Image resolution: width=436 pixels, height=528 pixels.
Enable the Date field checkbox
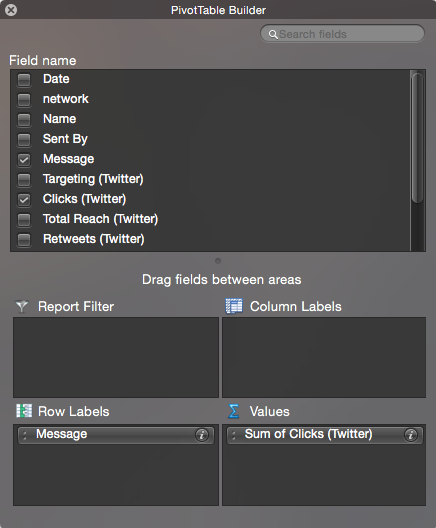(24, 80)
